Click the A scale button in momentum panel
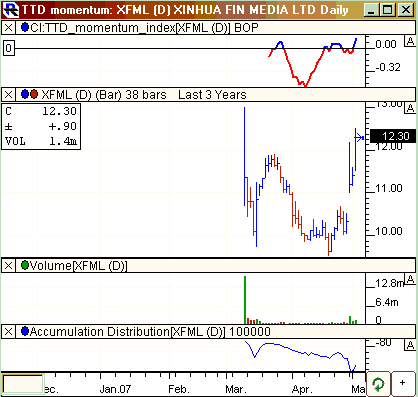 (x=410, y=41)
